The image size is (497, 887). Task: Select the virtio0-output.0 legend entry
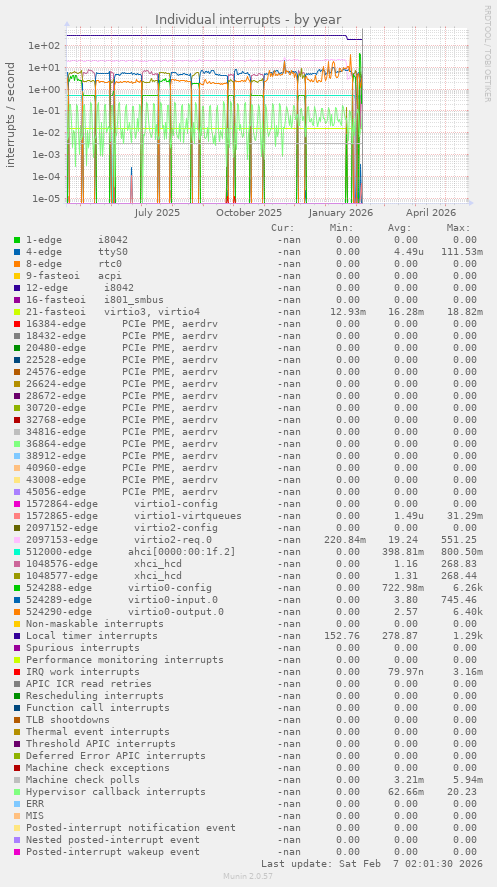coord(124,612)
